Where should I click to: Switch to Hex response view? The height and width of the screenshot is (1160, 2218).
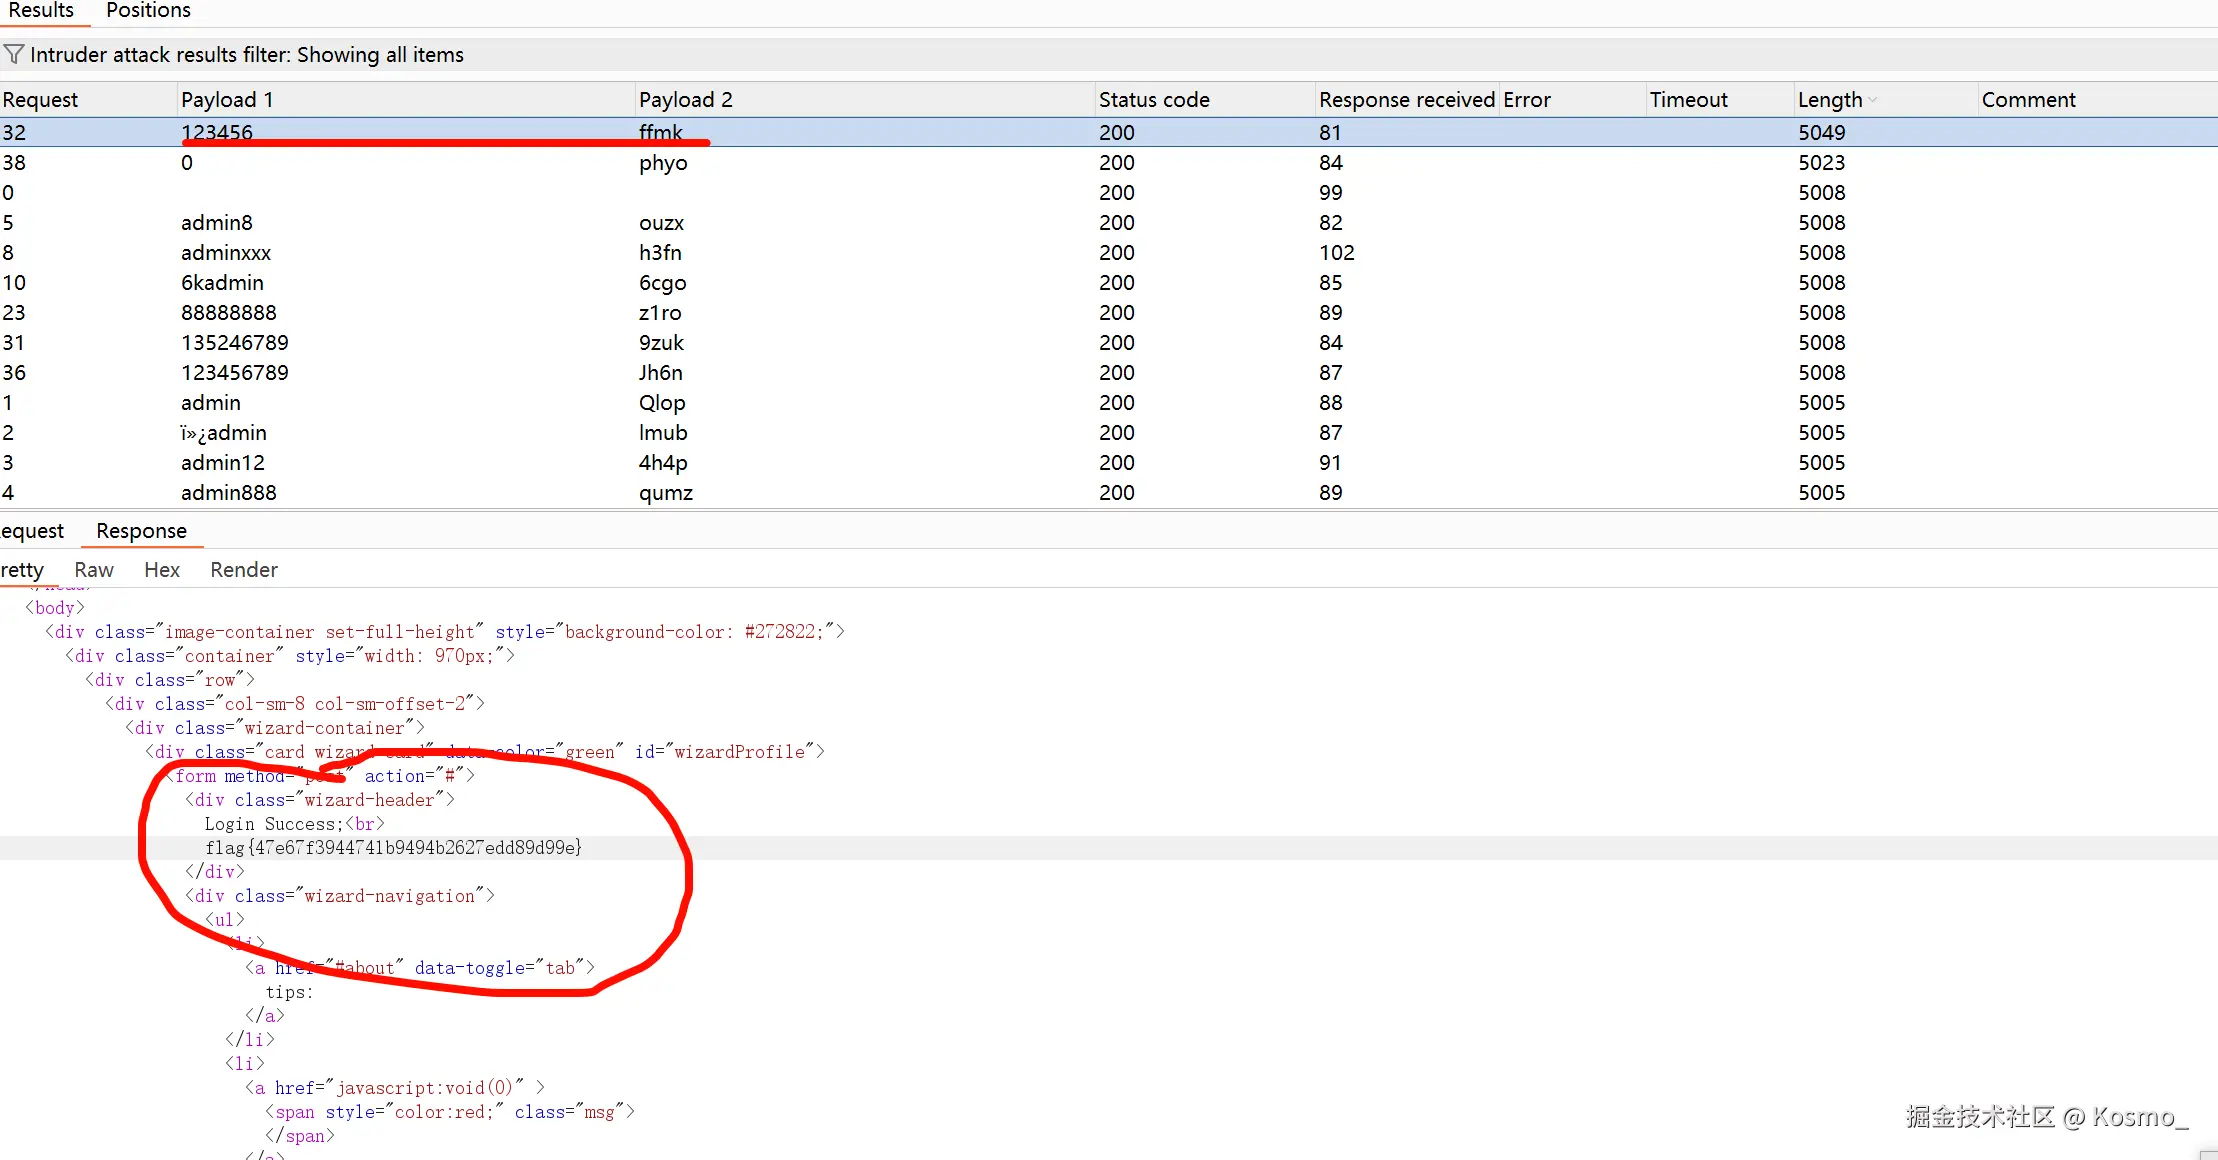coord(162,570)
